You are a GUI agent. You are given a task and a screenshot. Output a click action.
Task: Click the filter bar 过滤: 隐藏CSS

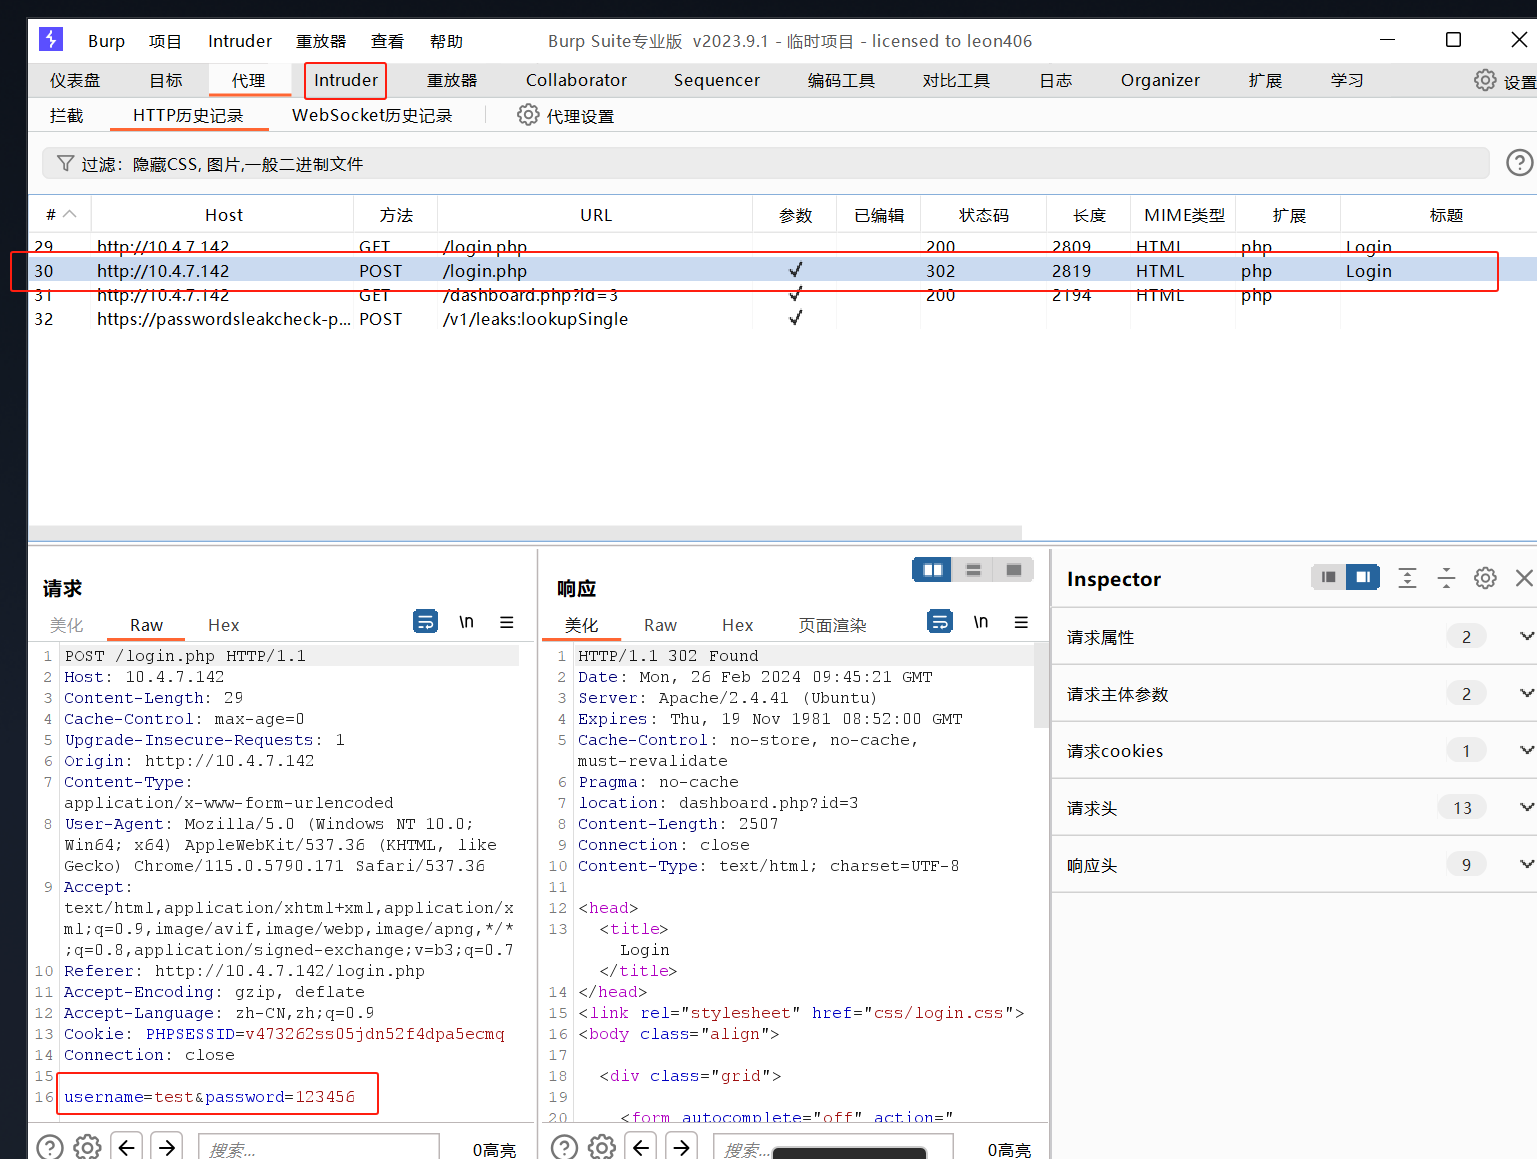point(766,163)
